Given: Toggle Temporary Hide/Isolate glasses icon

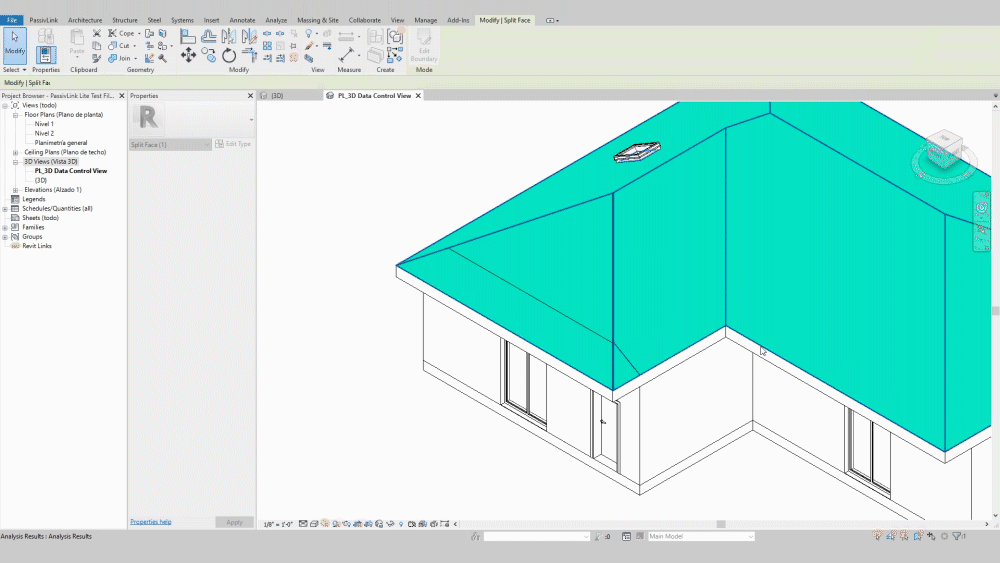Looking at the screenshot, I should pos(390,524).
